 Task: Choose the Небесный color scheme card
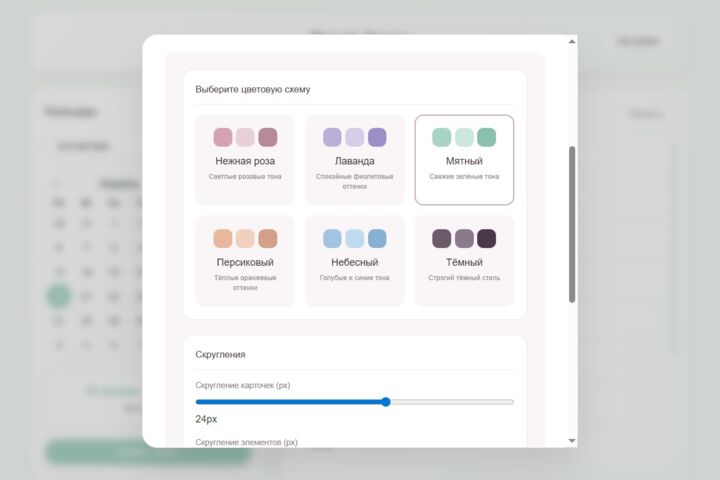pyautogui.click(x=354, y=261)
